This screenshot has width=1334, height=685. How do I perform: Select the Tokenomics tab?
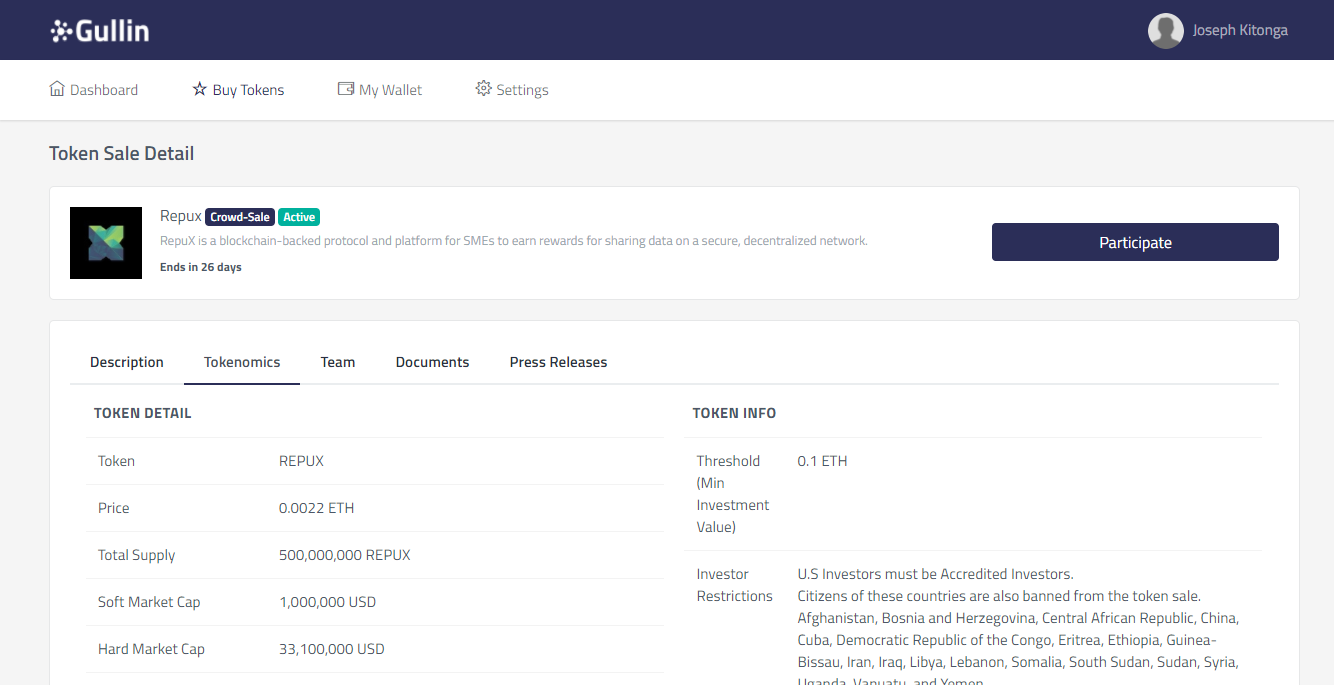coord(242,362)
